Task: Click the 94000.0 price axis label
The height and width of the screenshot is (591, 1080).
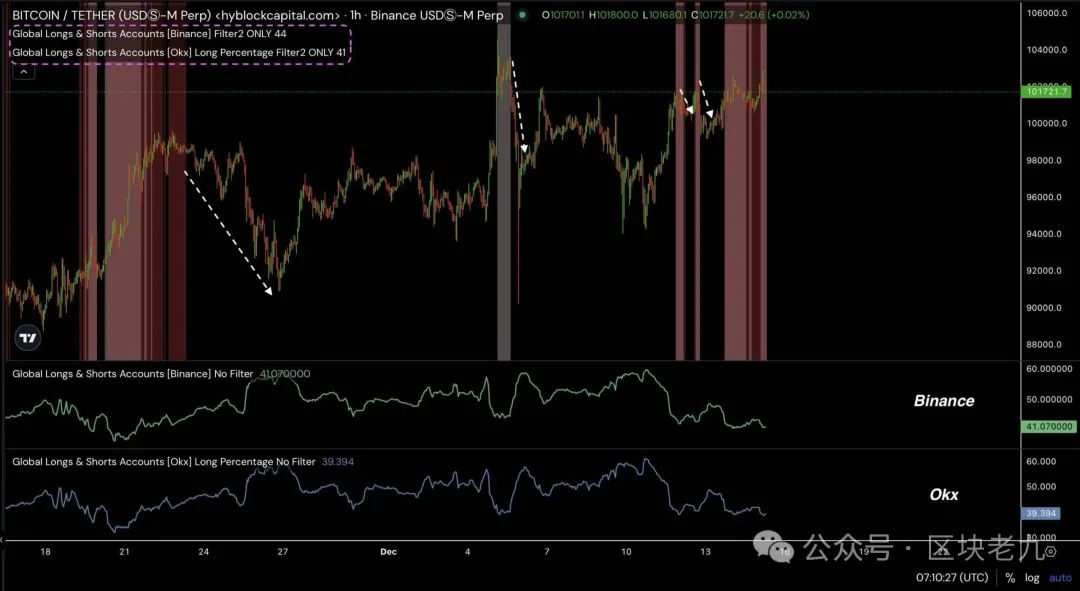Action: click(x=1046, y=234)
